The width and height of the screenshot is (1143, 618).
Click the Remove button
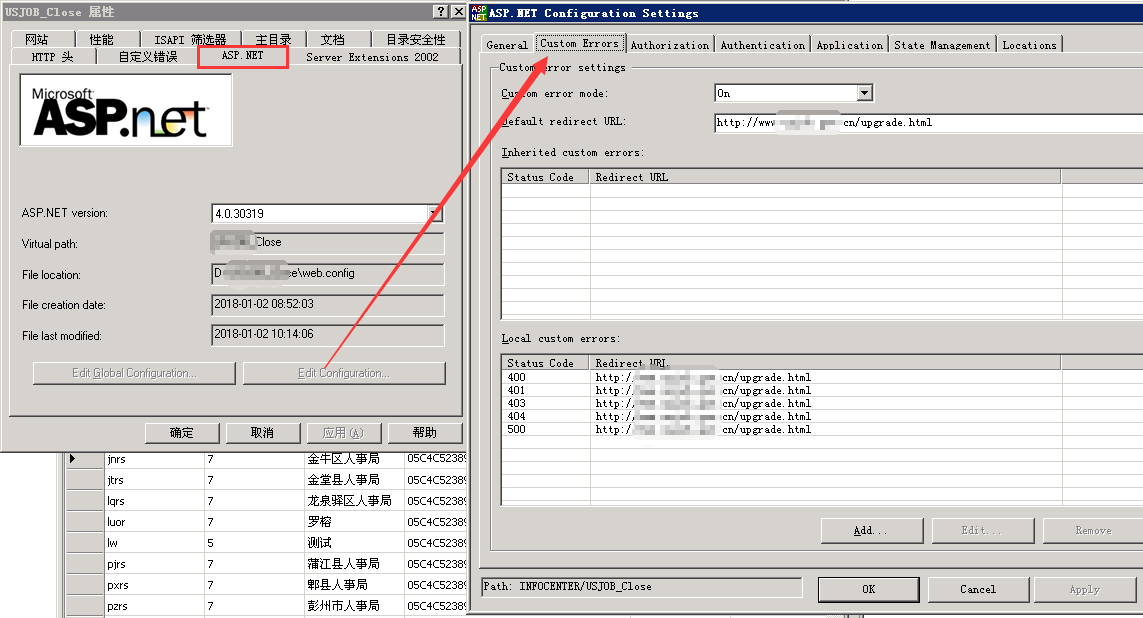(x=1093, y=531)
